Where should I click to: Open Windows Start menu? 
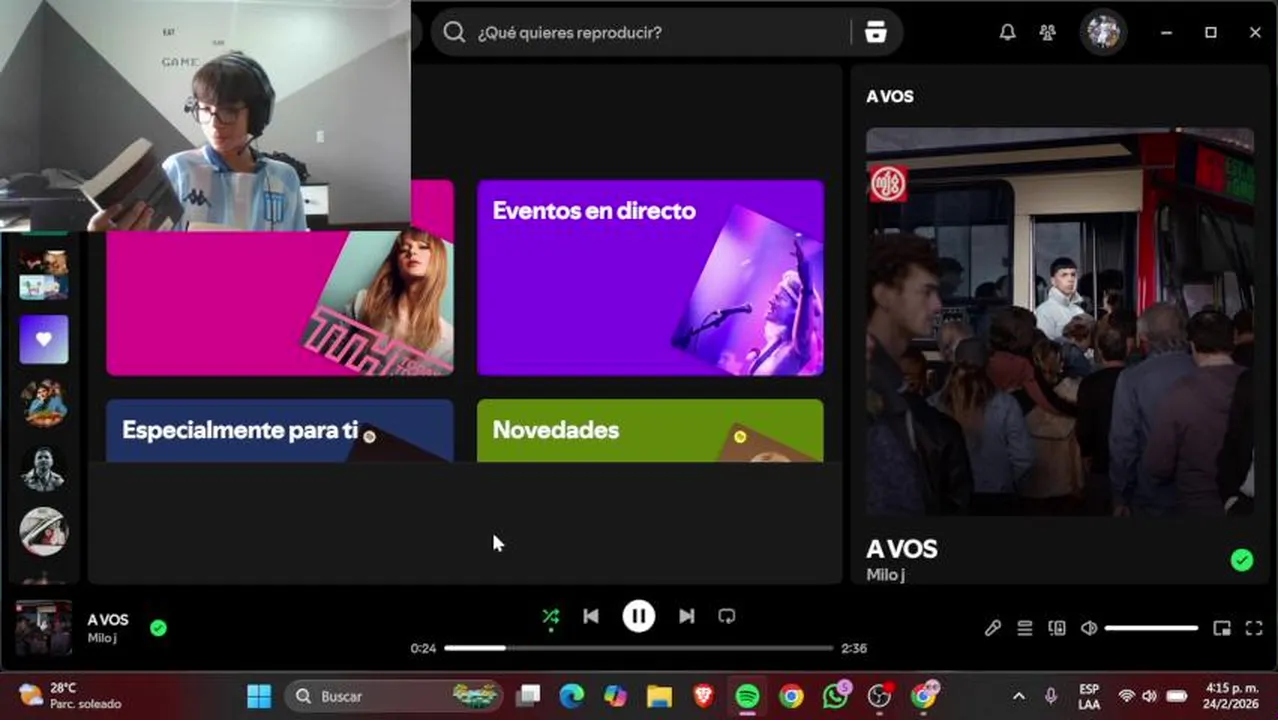[259, 696]
